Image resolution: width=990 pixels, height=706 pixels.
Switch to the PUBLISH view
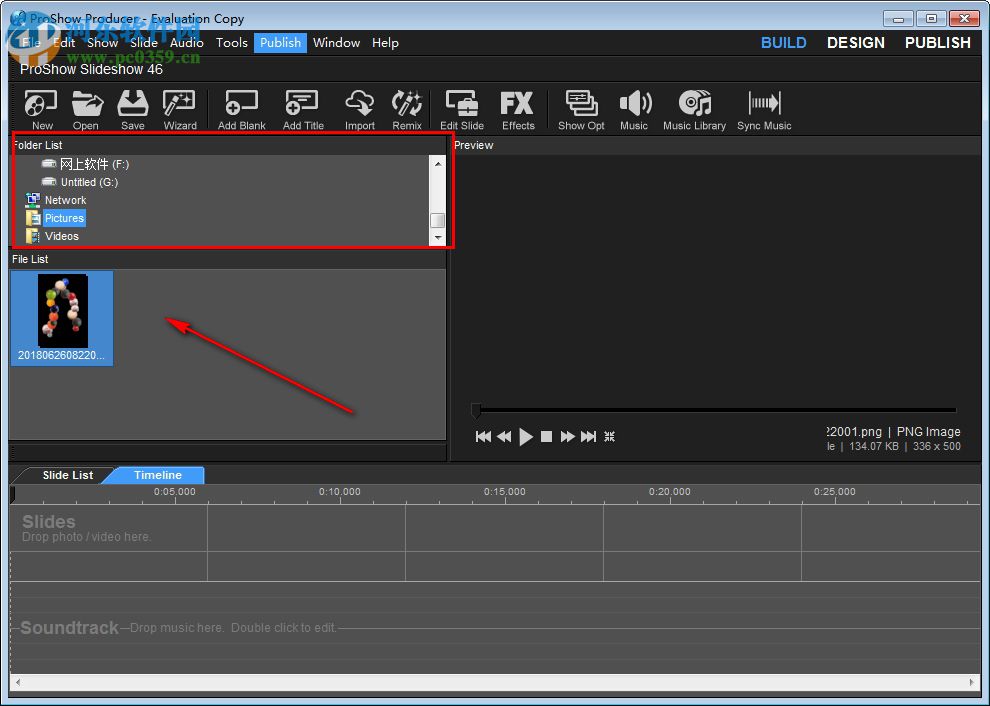click(937, 42)
